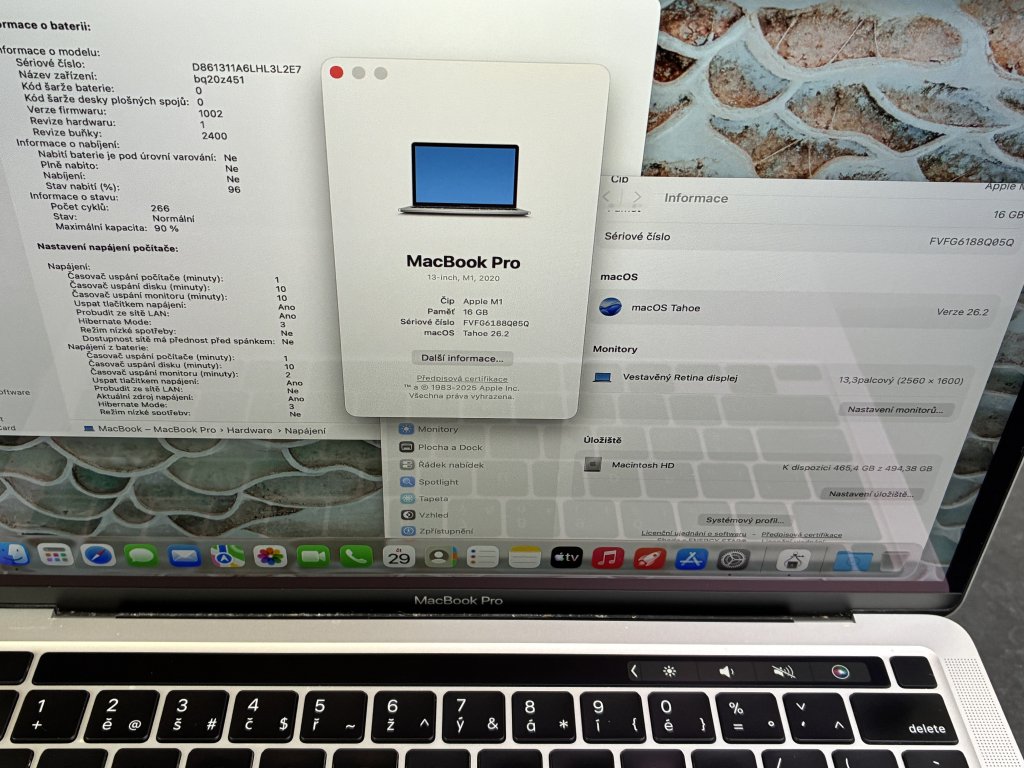Image resolution: width=1024 pixels, height=768 pixels.
Task: Open the blue folder stack in Dock
Action: point(852,561)
